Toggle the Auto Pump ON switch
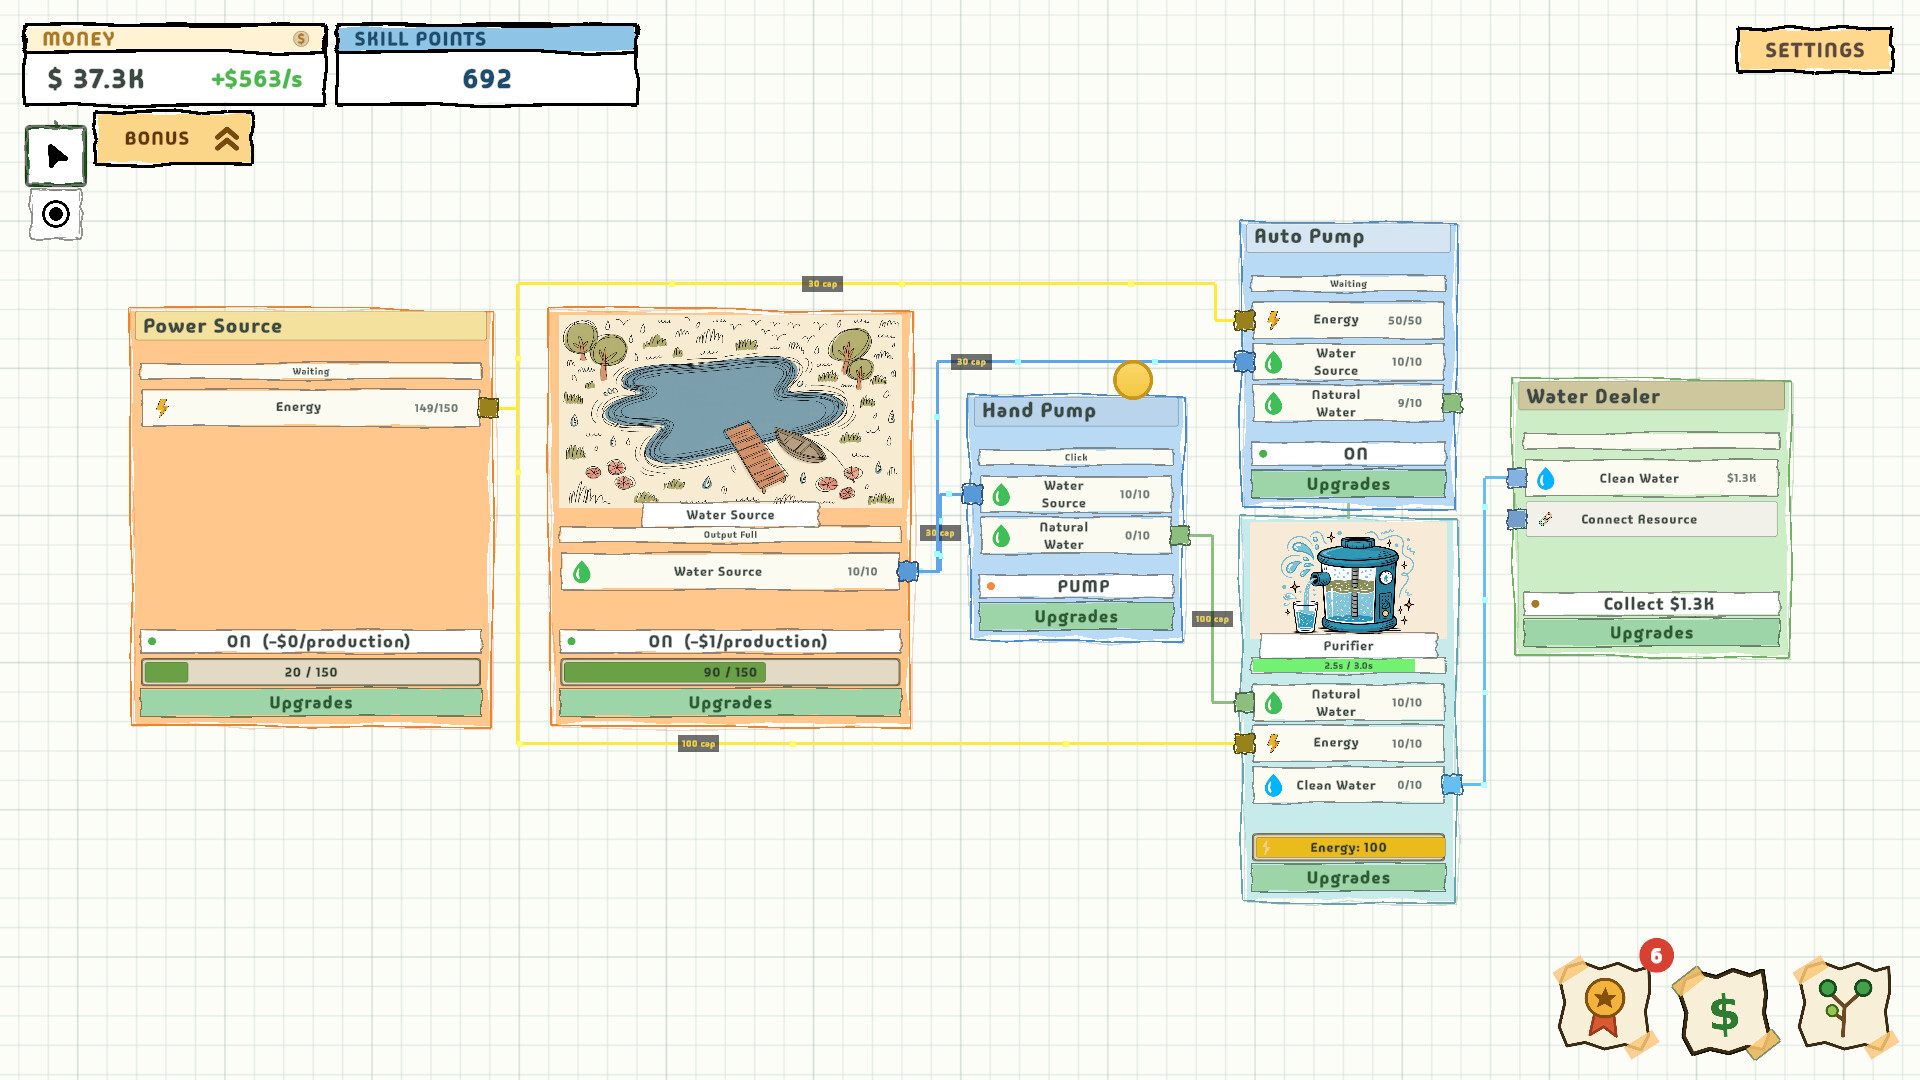Image resolution: width=1920 pixels, height=1080 pixels. [1348, 454]
